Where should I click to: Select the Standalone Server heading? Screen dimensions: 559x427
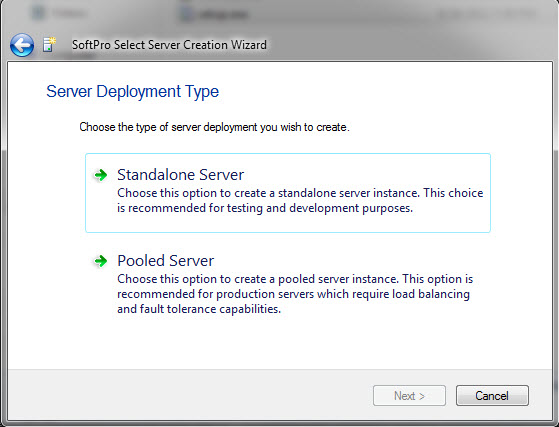tap(180, 175)
